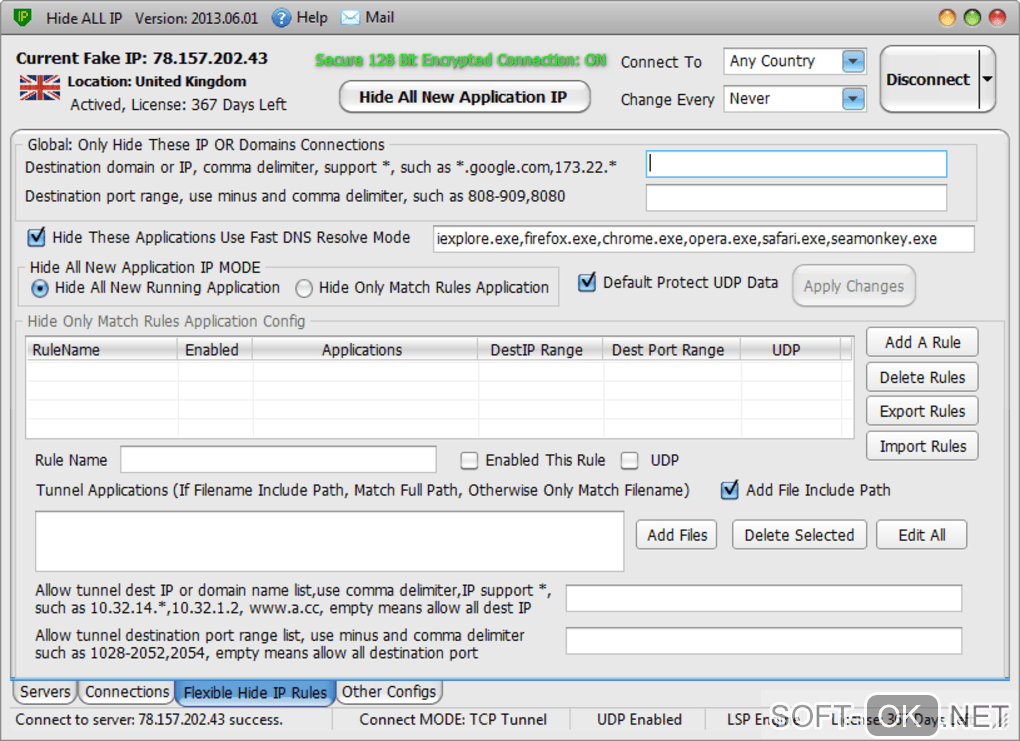The image size is (1020, 741).
Task: Click the Help menu label
Action: [x=312, y=18]
